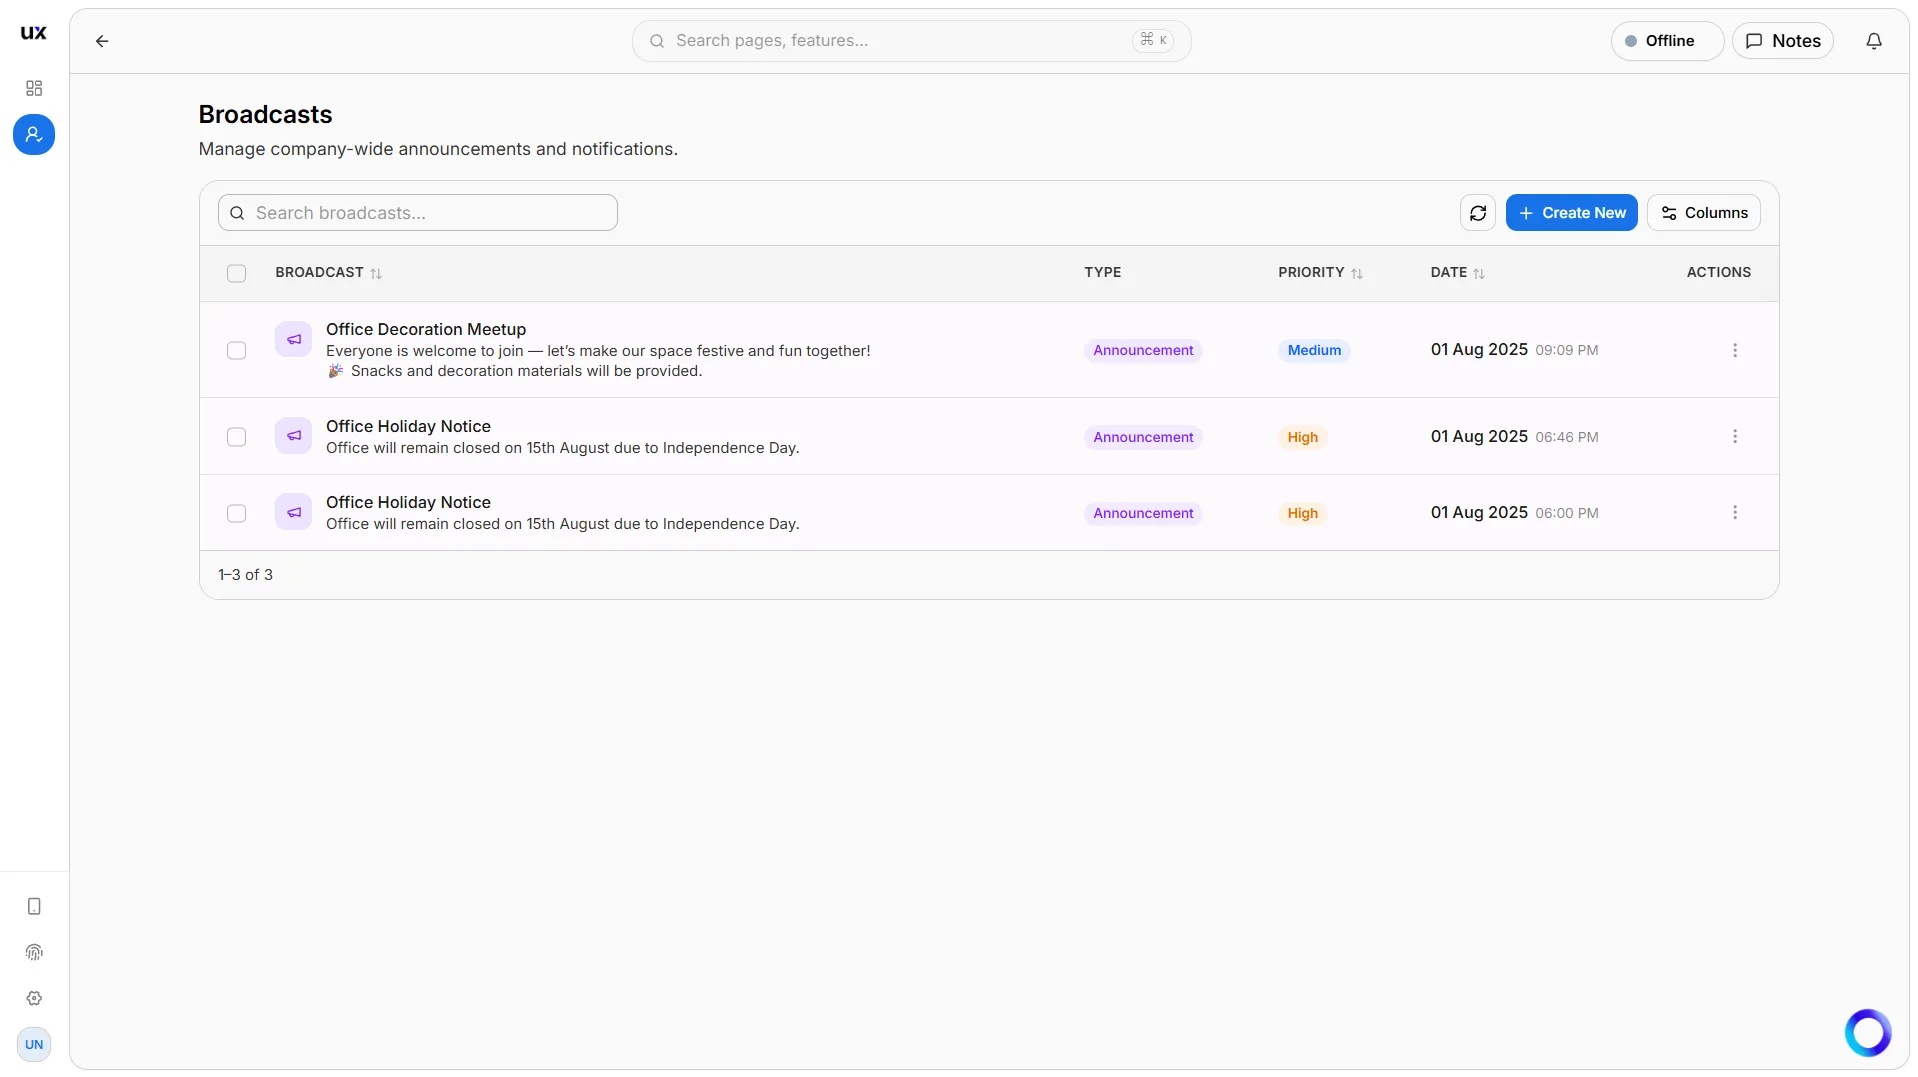Open actions menu for 06:46 PM broadcast
This screenshot has height=1077, width=1918.
click(1735, 436)
